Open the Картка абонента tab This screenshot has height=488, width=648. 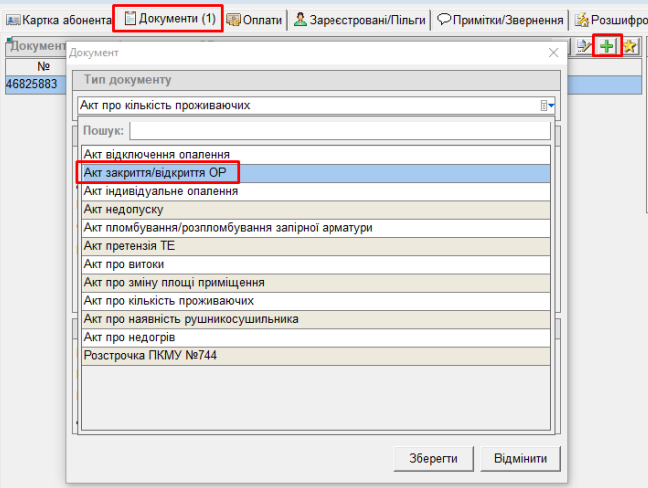[59, 19]
